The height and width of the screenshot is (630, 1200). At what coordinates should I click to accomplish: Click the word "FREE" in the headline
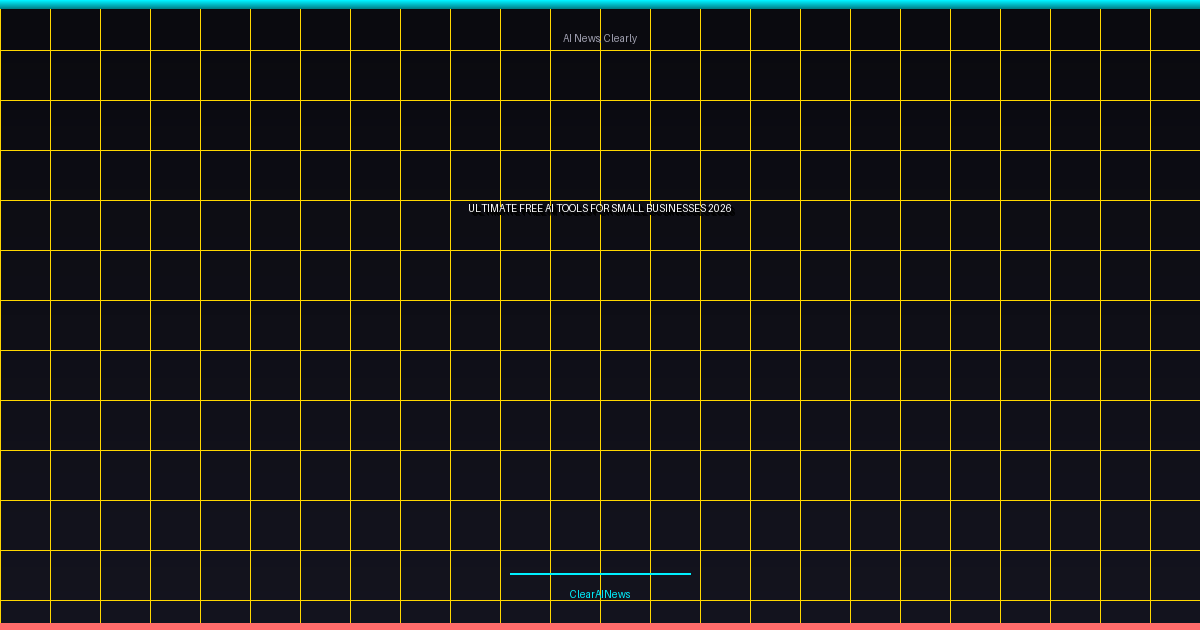tap(531, 208)
